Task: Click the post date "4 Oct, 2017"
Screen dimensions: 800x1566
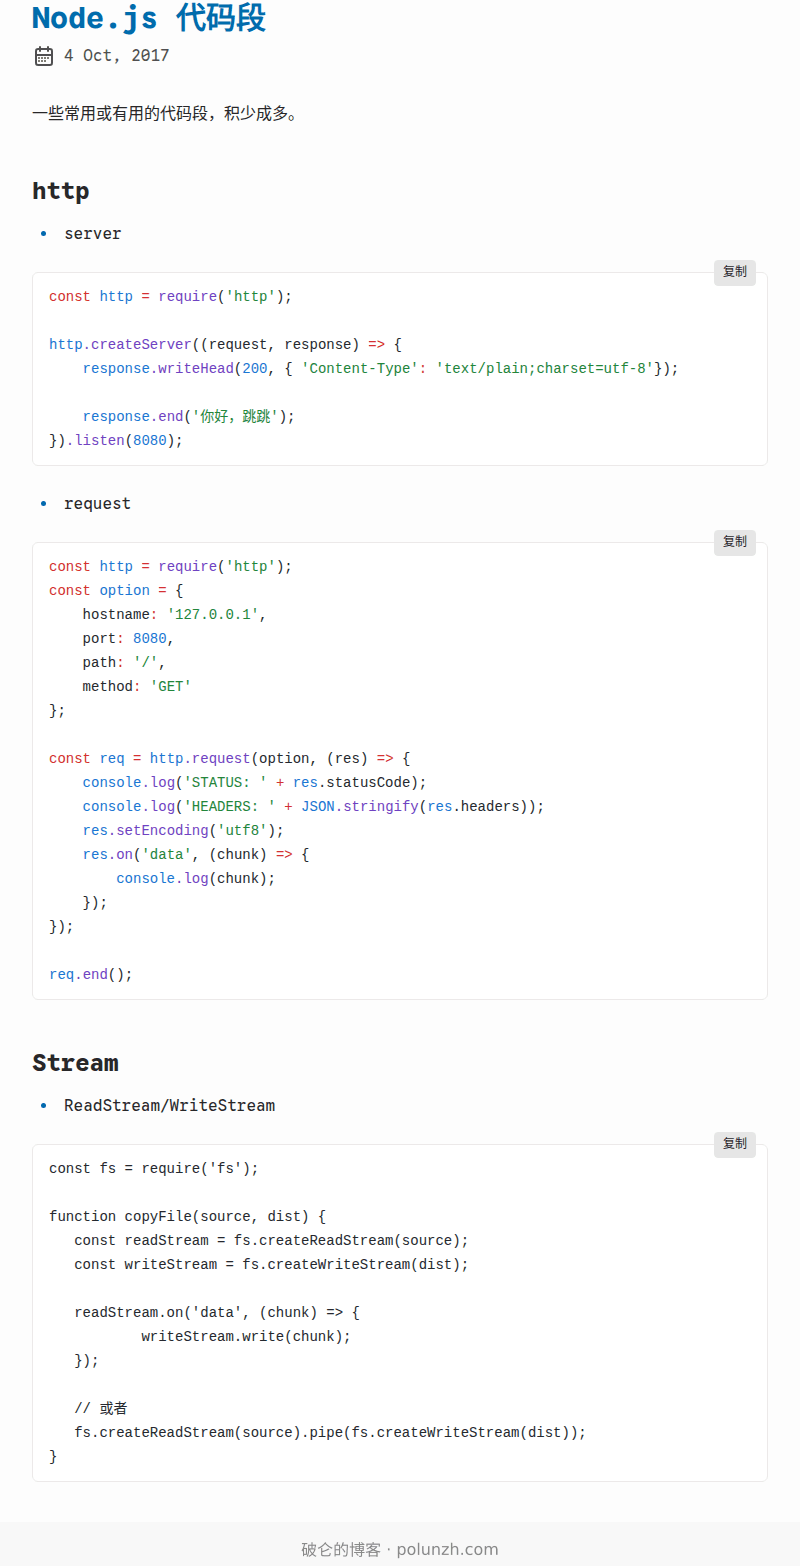Action: (116, 56)
